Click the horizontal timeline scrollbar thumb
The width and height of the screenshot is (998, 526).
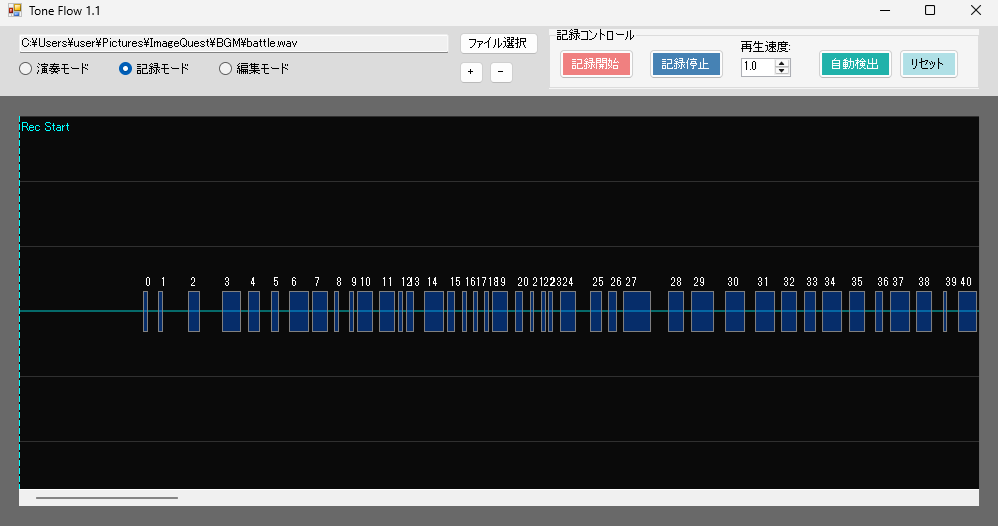[107, 498]
